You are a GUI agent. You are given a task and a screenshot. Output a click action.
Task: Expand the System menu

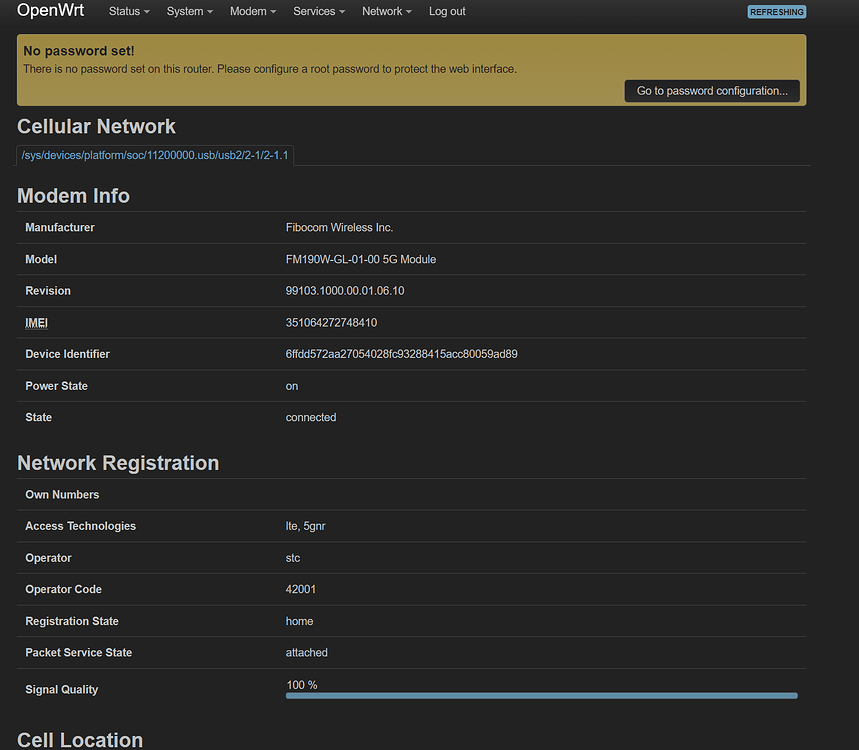[189, 11]
